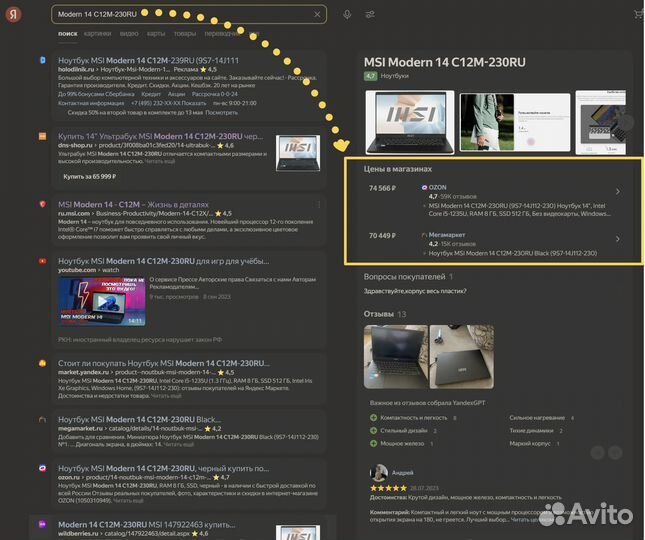Select 'Компактность и легкость' review tag
The width and height of the screenshot is (645, 540).
[x=413, y=417]
